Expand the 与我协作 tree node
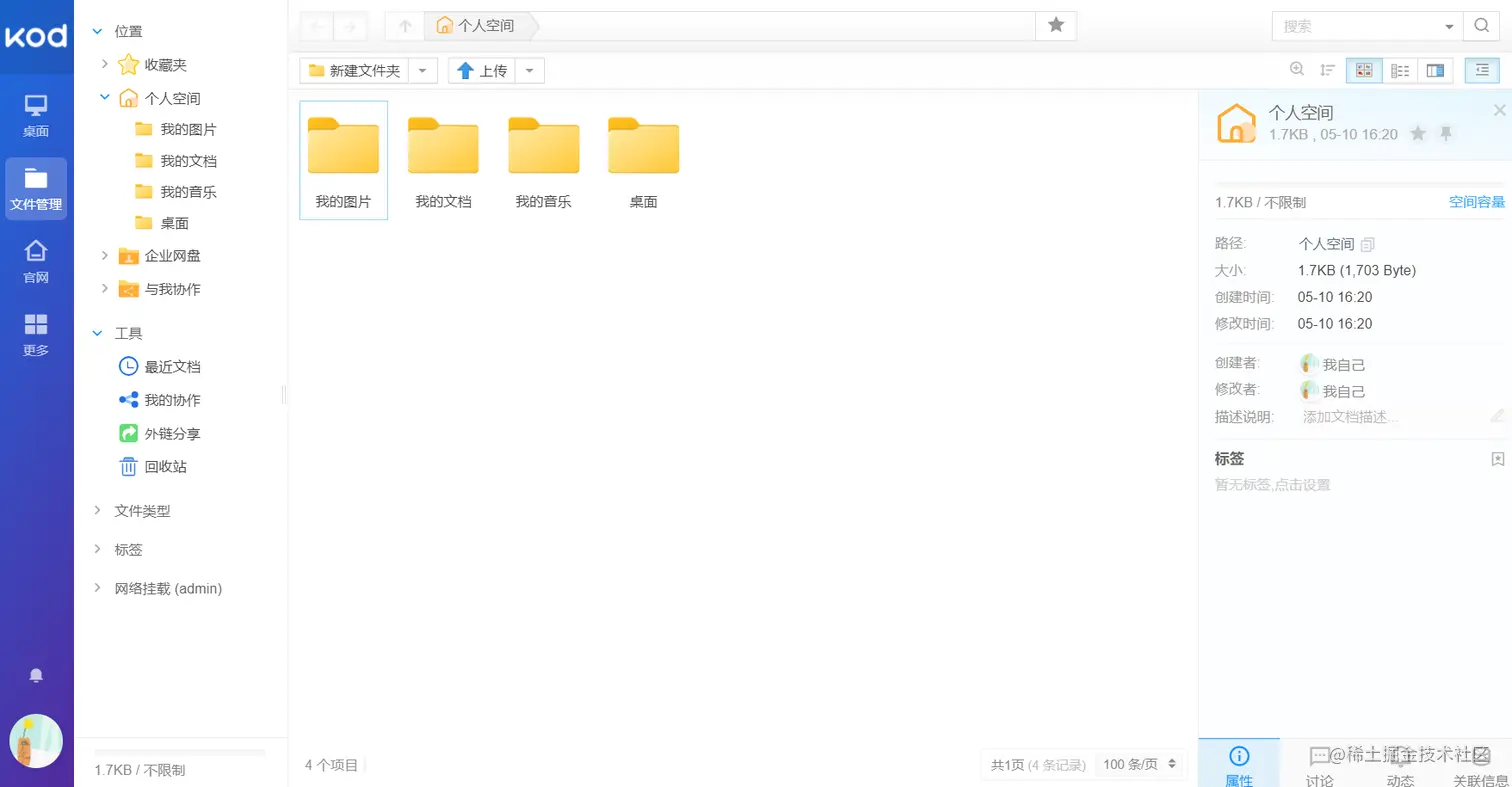The image size is (1512, 787). (105, 289)
